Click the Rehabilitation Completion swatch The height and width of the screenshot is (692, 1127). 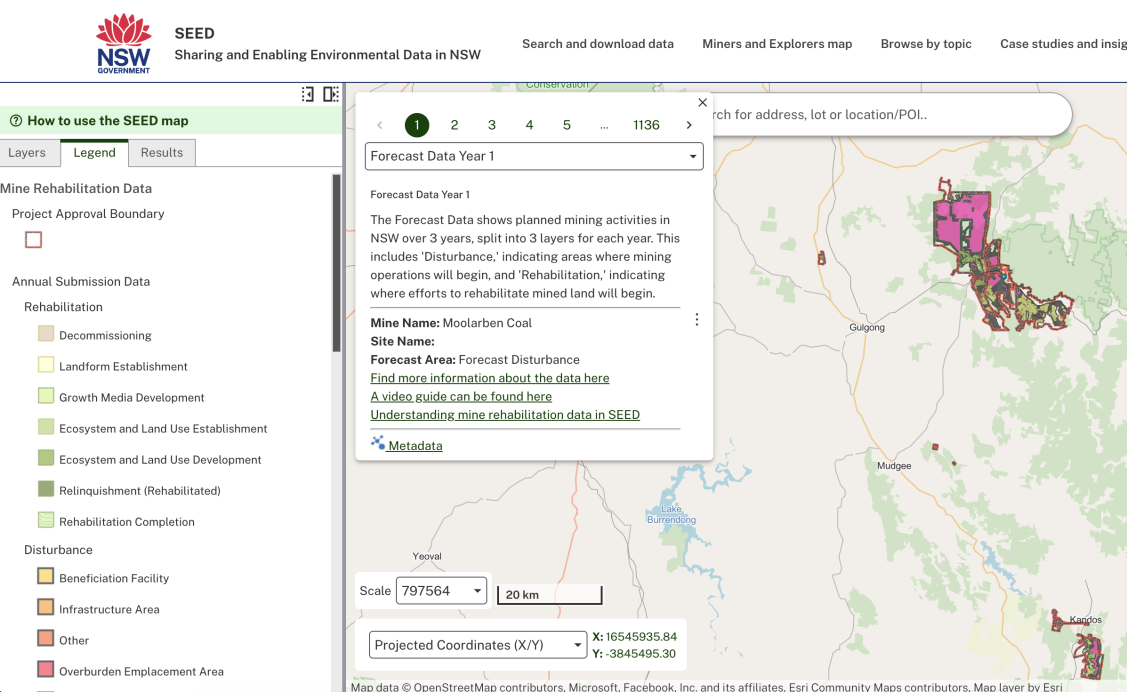[x=46, y=520]
